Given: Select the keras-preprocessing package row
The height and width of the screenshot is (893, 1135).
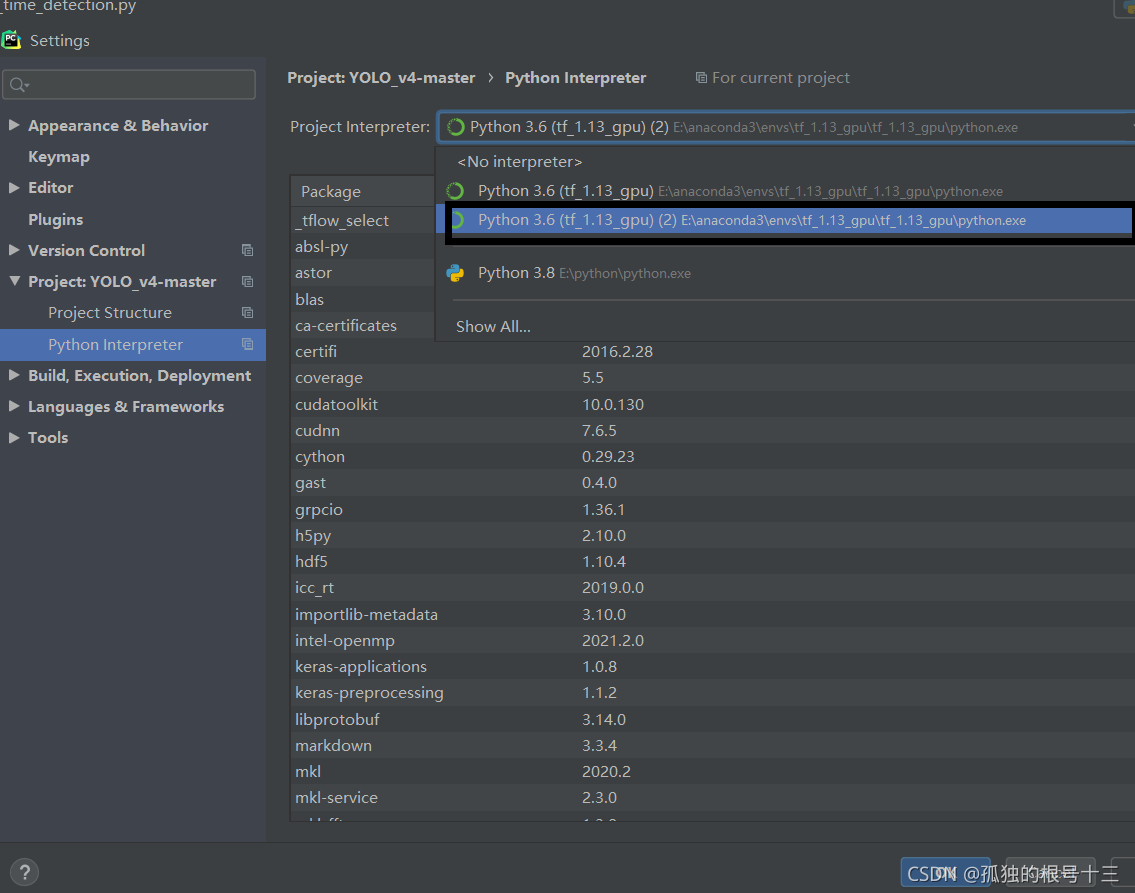Looking at the screenshot, I should (x=713, y=693).
